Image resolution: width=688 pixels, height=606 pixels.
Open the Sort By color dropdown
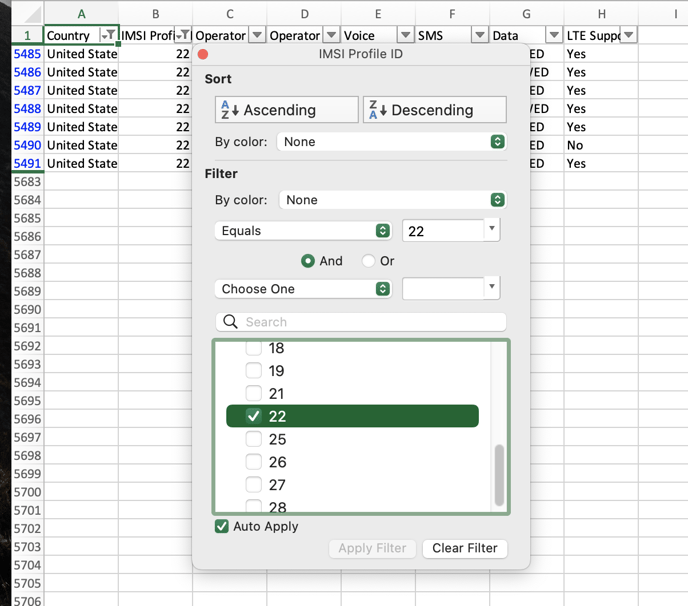tap(392, 142)
